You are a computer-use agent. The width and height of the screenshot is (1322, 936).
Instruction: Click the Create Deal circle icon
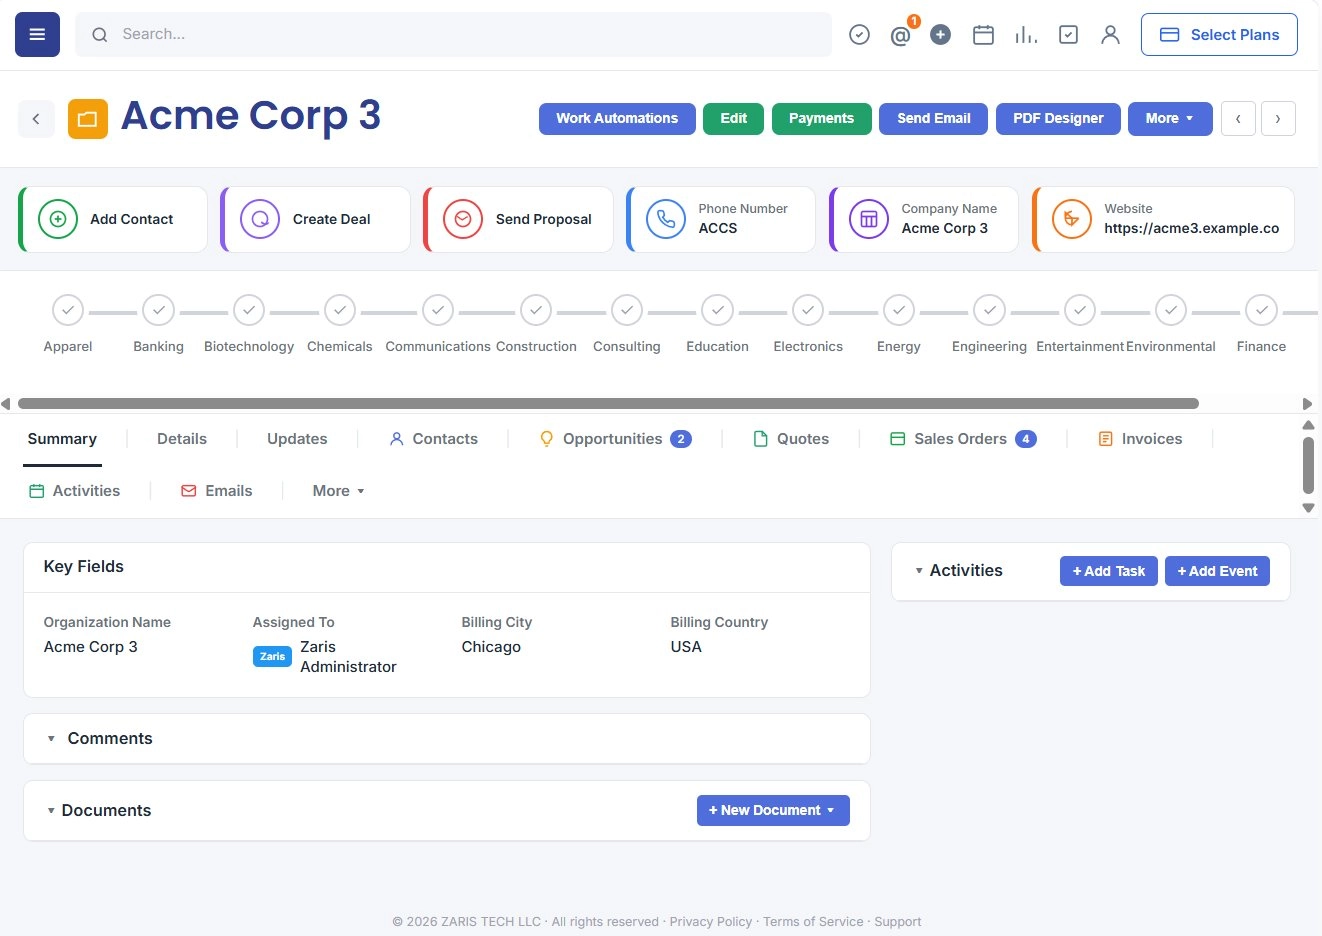point(260,219)
